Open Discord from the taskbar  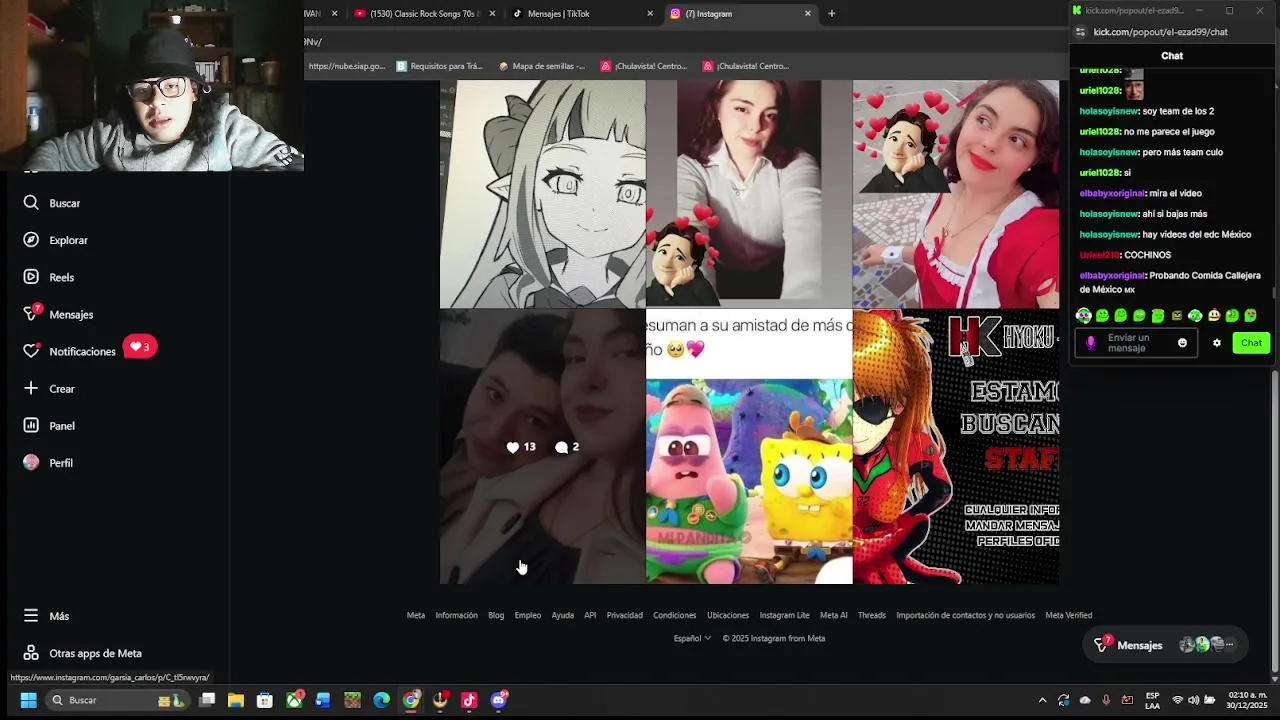pos(499,700)
